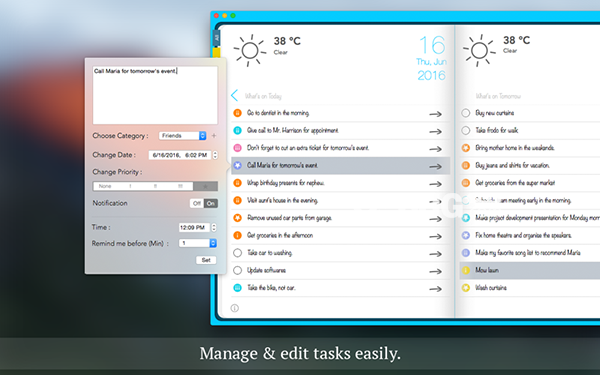Select the 'Go to dentist in the morning' task text
The height and width of the screenshot is (375, 600).
278,113
